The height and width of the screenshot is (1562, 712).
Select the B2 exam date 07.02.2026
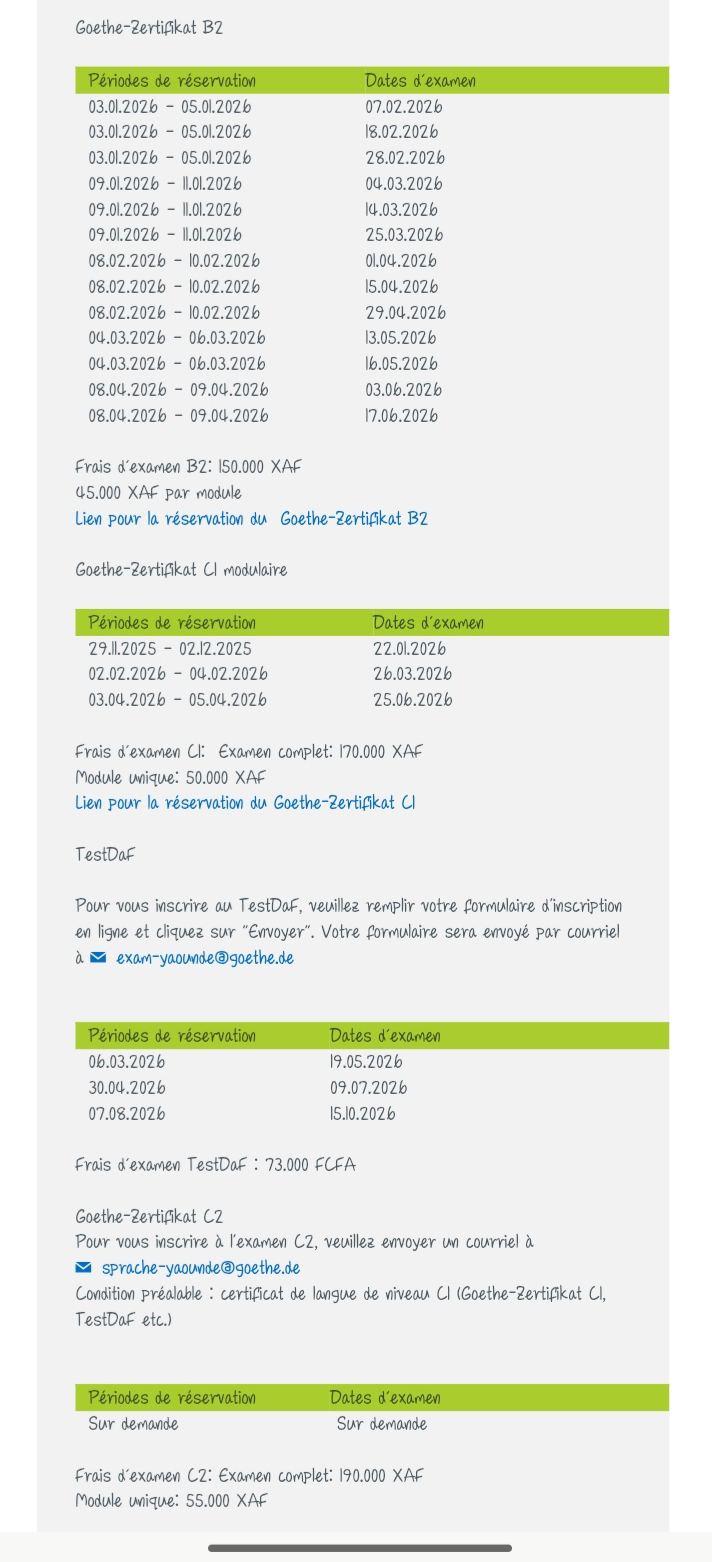pos(403,107)
